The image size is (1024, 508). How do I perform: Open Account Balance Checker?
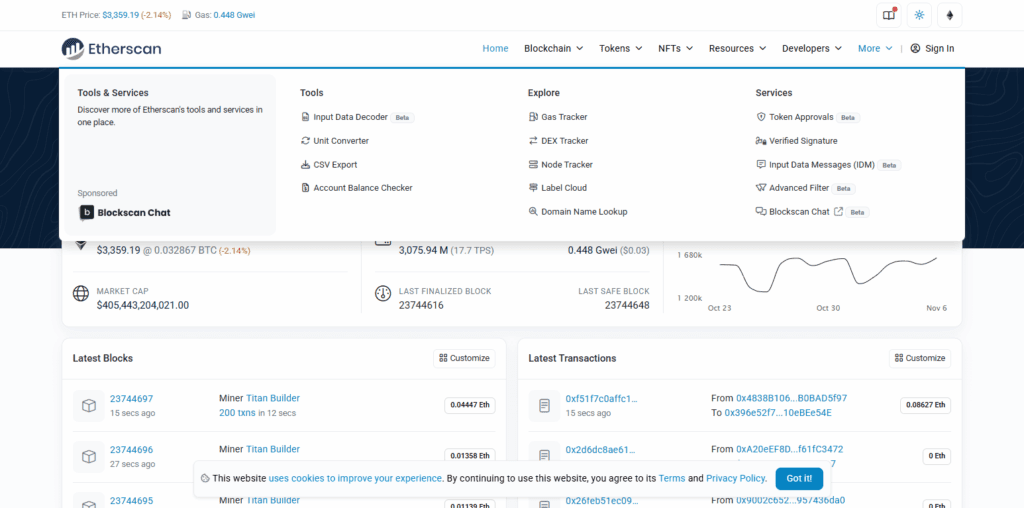363,188
